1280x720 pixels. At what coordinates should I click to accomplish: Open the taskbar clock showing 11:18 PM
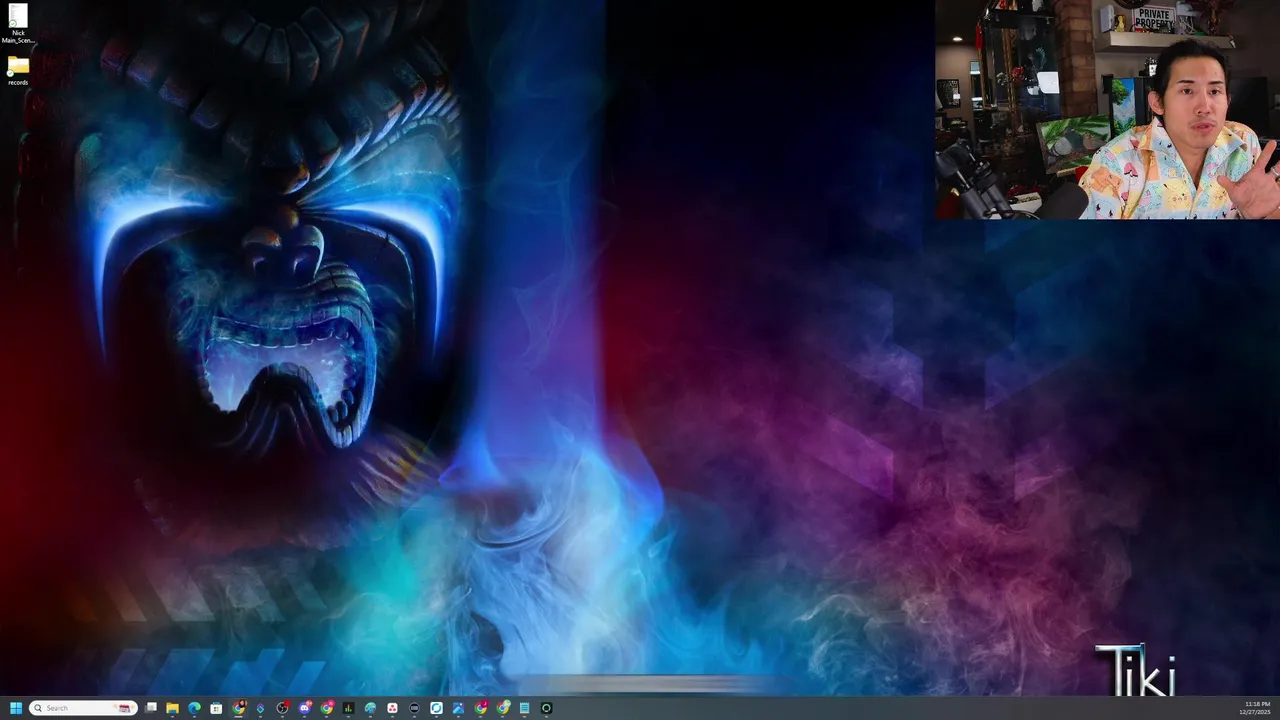click(x=1256, y=708)
